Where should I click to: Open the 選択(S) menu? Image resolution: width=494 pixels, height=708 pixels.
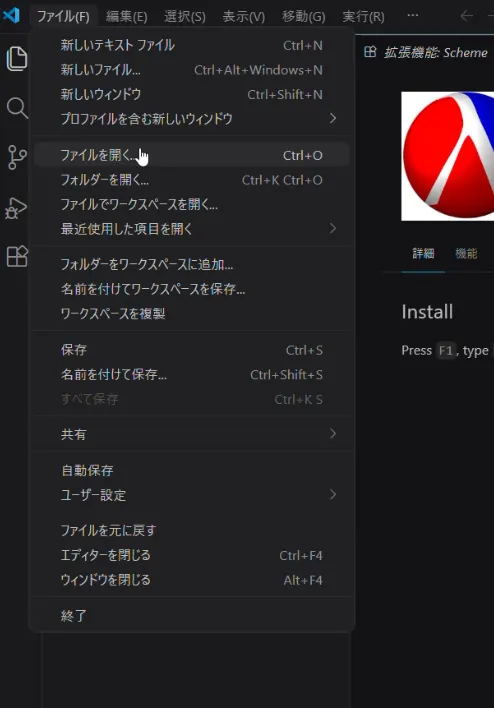[185, 16]
